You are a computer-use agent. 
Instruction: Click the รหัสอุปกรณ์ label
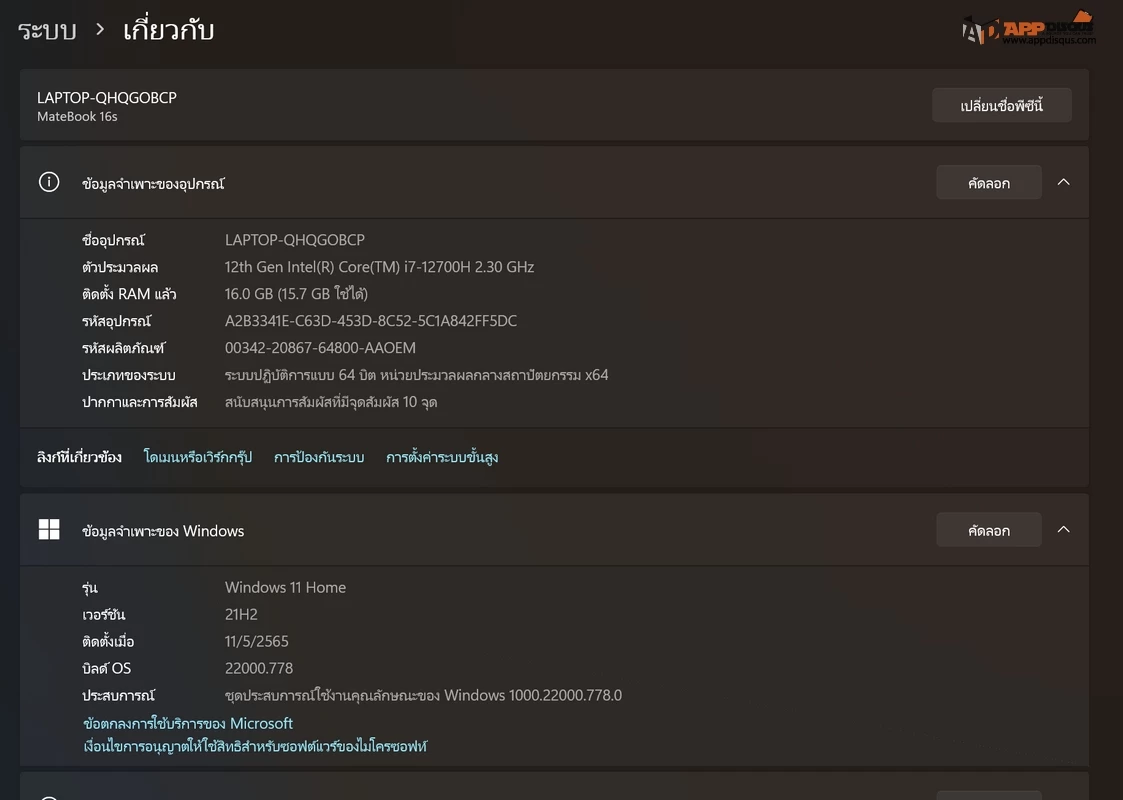(116, 321)
